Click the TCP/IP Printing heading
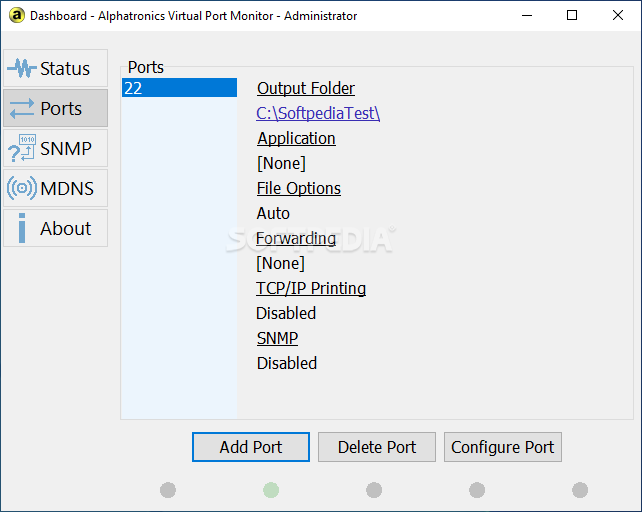Image resolution: width=642 pixels, height=512 pixels. tap(311, 288)
